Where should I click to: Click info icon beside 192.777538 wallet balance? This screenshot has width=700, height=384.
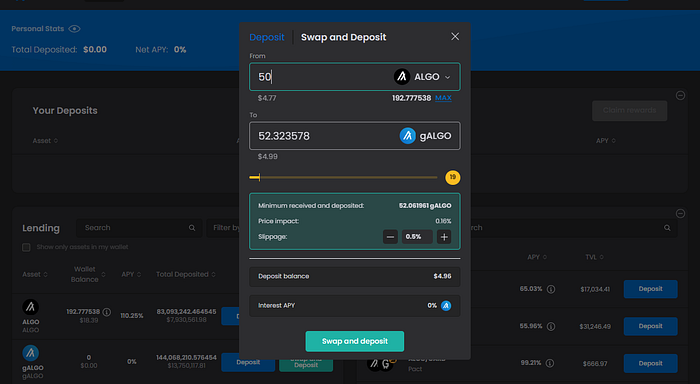107,312
